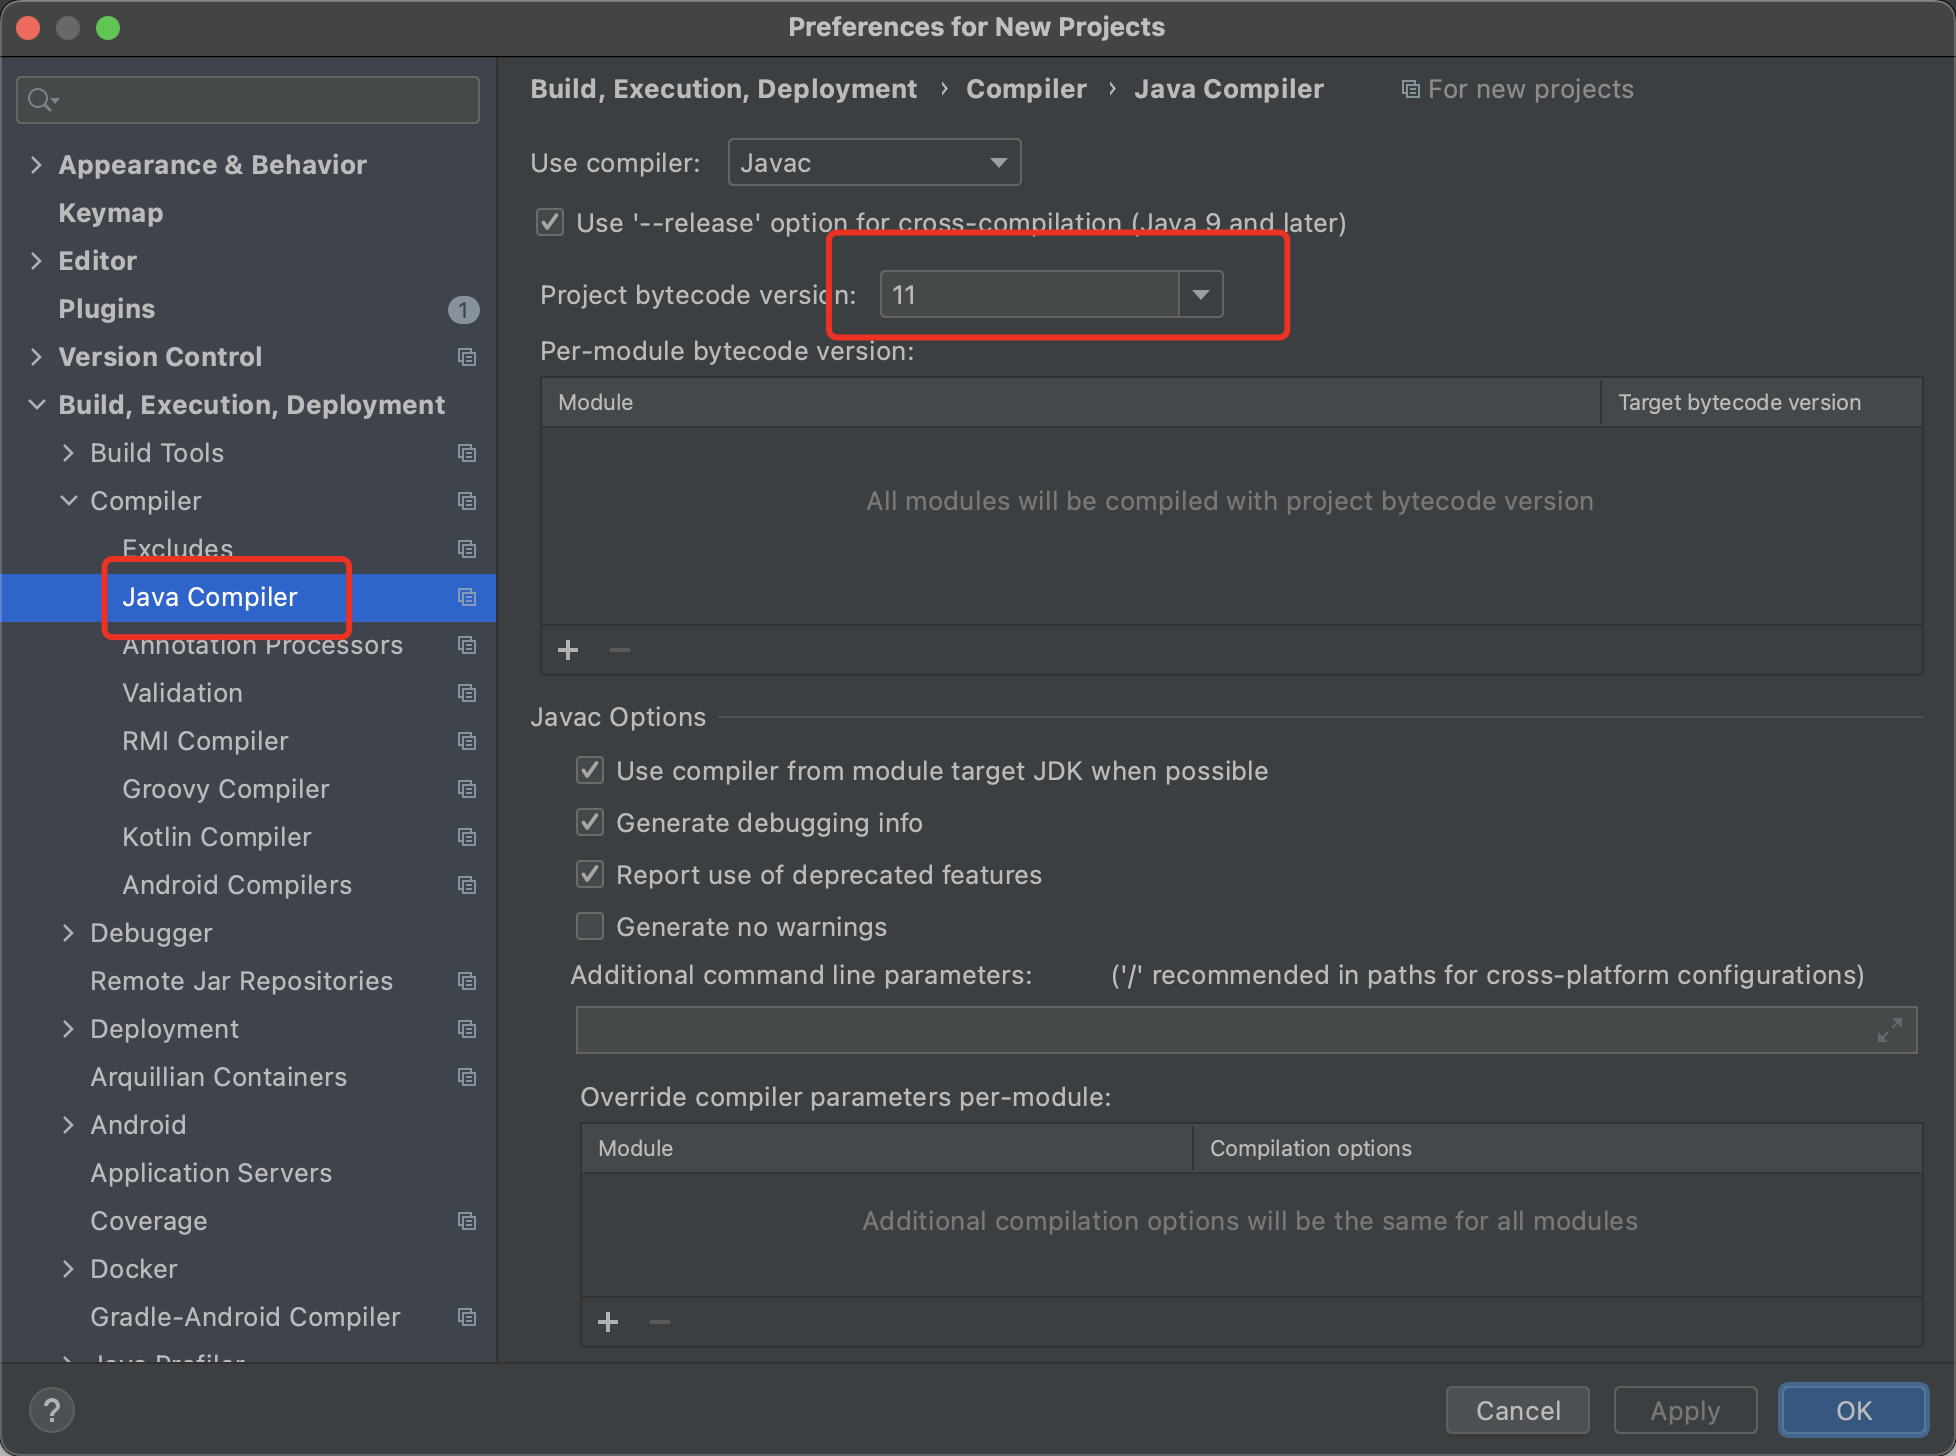Select Annotation Processors in the settings tree
Image resolution: width=1956 pixels, height=1456 pixels.
[x=262, y=647]
